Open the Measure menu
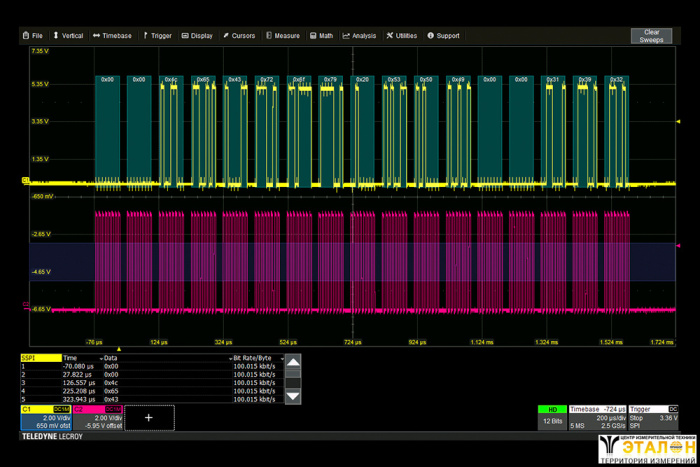700x467 pixels. 282,35
